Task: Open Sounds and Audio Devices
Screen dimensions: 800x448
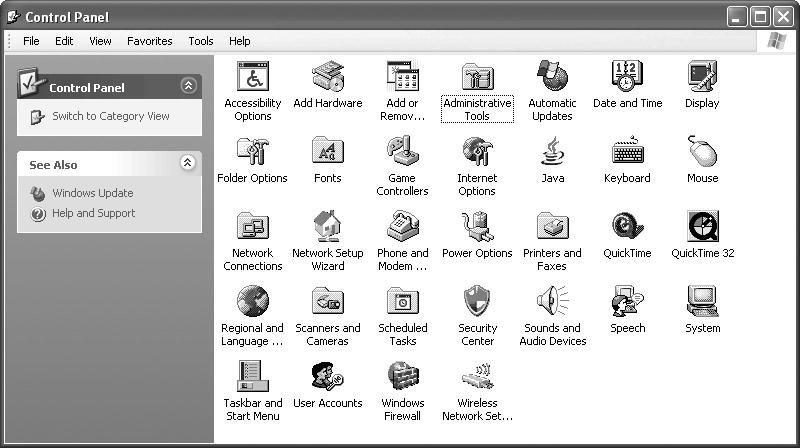Action: coord(552,301)
